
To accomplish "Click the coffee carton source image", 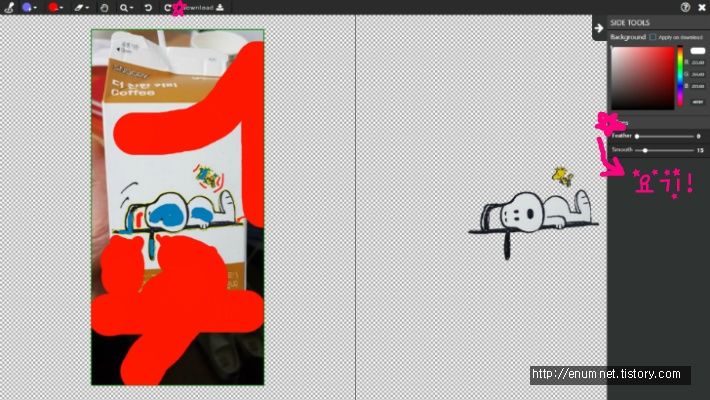I will pos(178,207).
